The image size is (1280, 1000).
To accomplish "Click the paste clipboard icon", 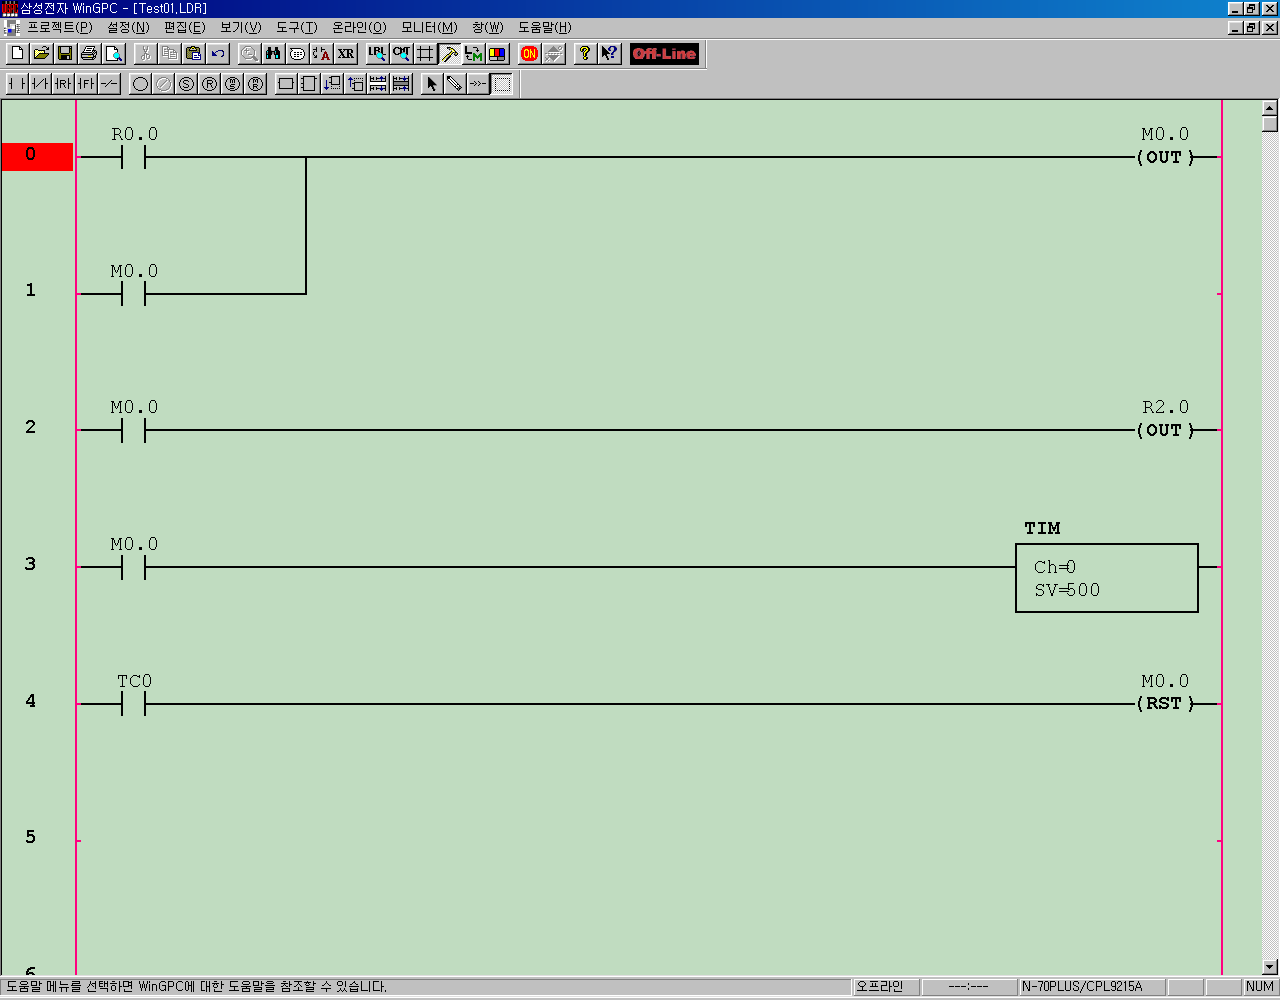I will tap(194, 54).
